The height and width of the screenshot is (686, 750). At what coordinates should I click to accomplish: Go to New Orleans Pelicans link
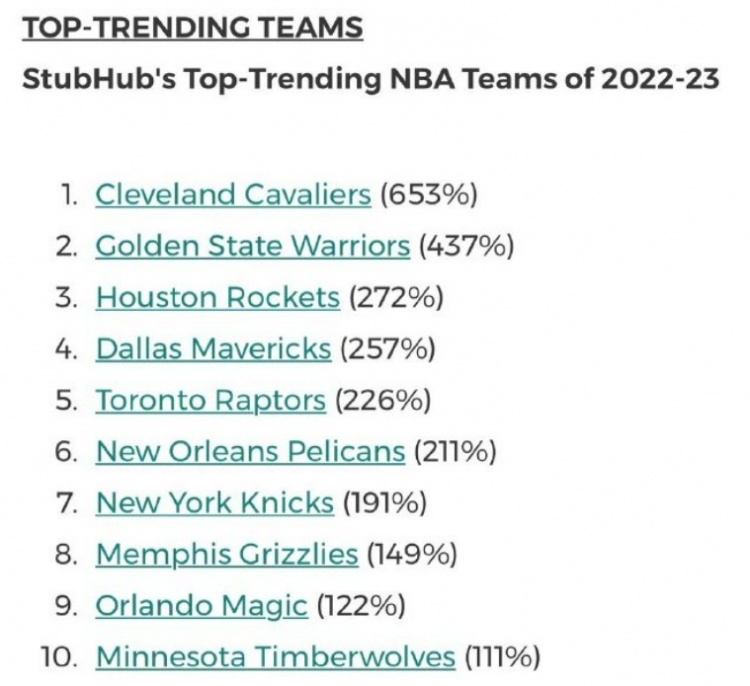coord(251,452)
